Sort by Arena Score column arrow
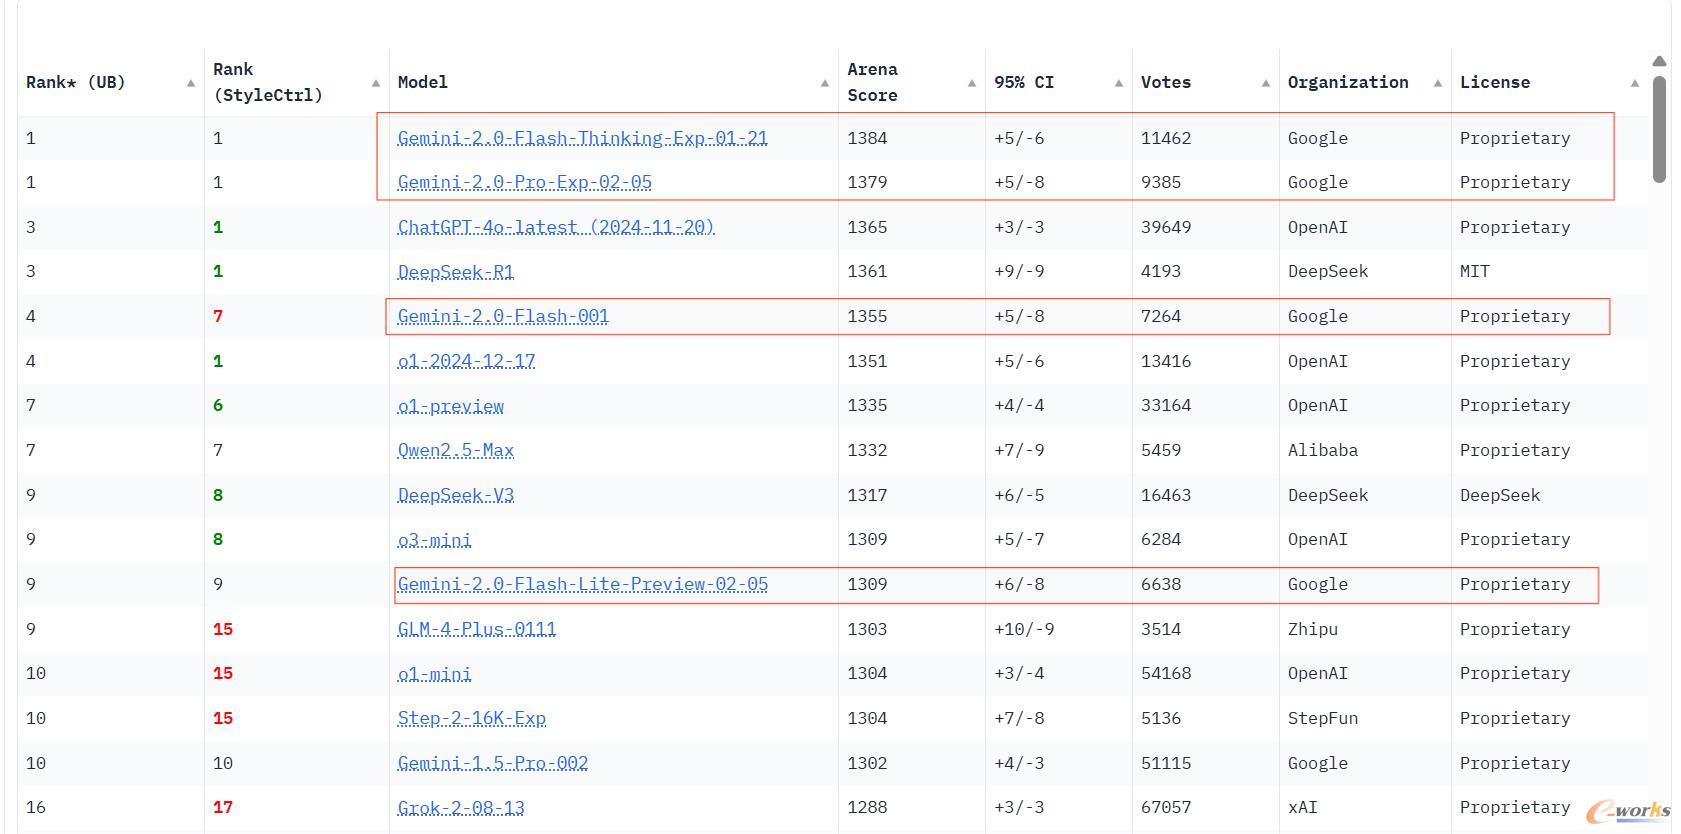Image resolution: width=1681 pixels, height=834 pixels. click(972, 83)
